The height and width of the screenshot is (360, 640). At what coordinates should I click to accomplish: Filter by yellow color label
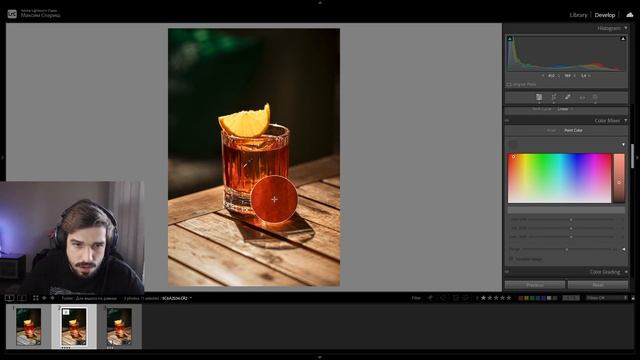click(x=526, y=298)
